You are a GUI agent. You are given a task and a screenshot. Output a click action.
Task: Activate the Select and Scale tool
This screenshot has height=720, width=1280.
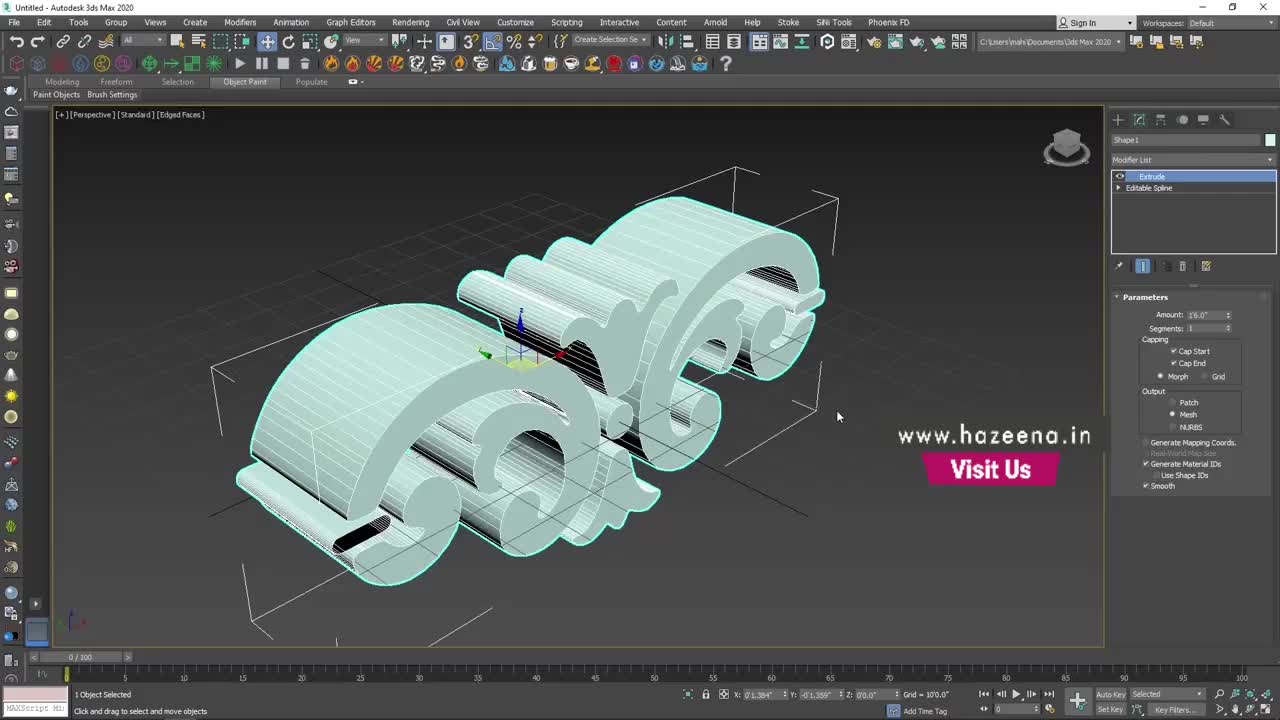[310, 41]
